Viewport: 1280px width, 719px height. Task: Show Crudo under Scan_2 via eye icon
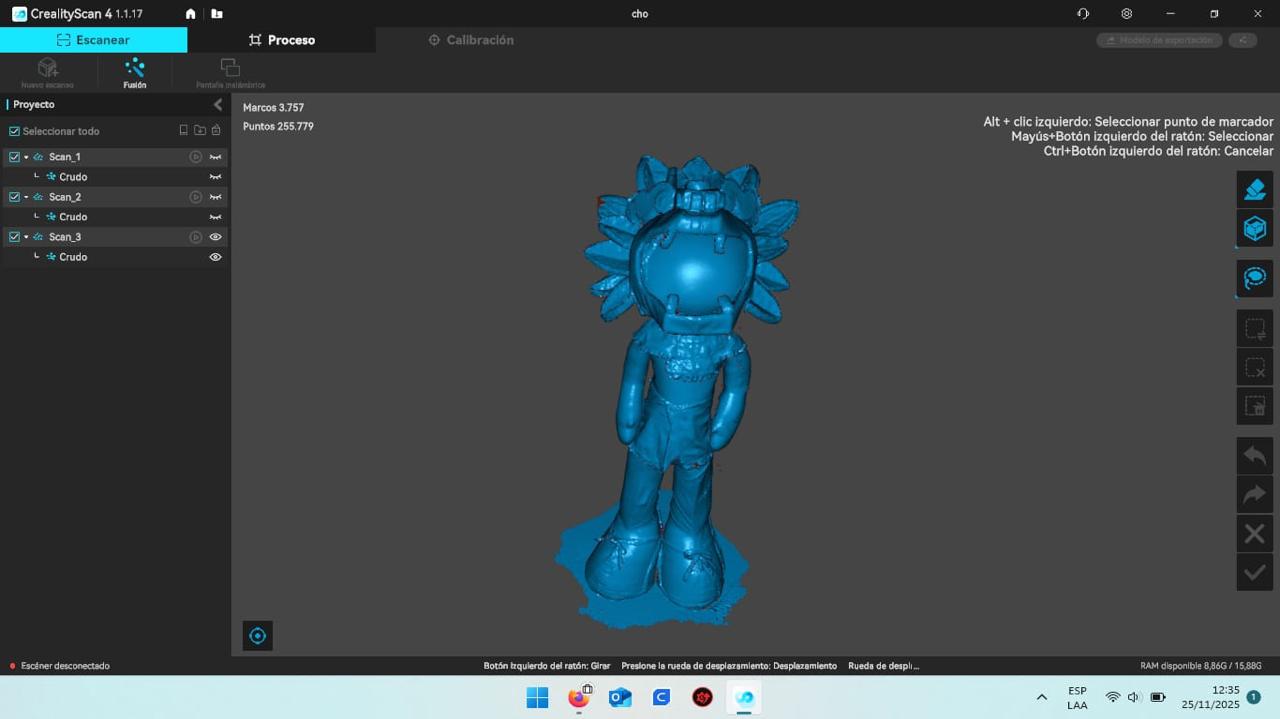coord(215,217)
